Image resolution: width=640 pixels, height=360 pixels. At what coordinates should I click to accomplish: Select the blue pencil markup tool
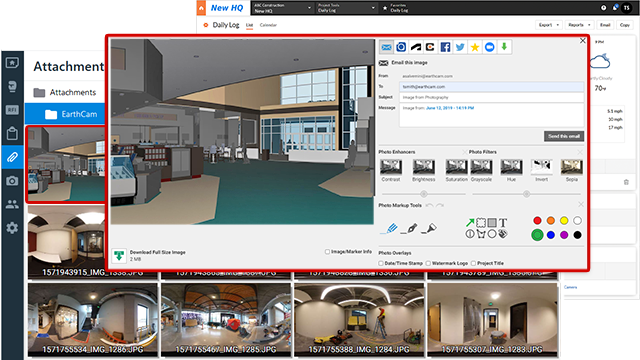pyautogui.click(x=389, y=229)
